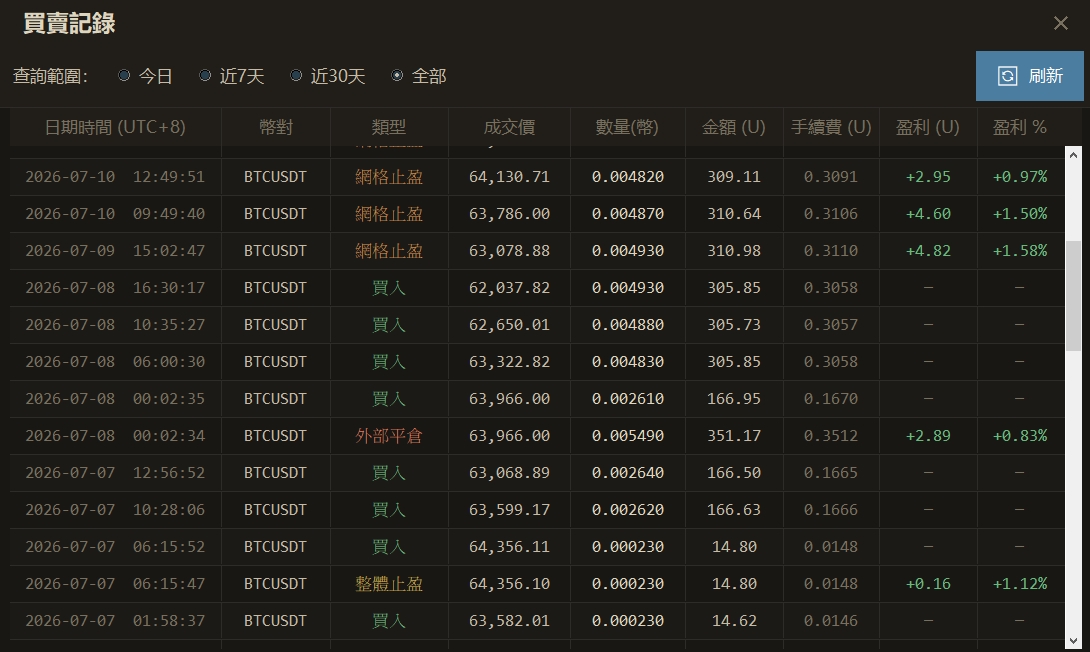Click the 日期時間 (UTC+8) column header
Viewport: 1090px width, 652px height.
(115, 127)
